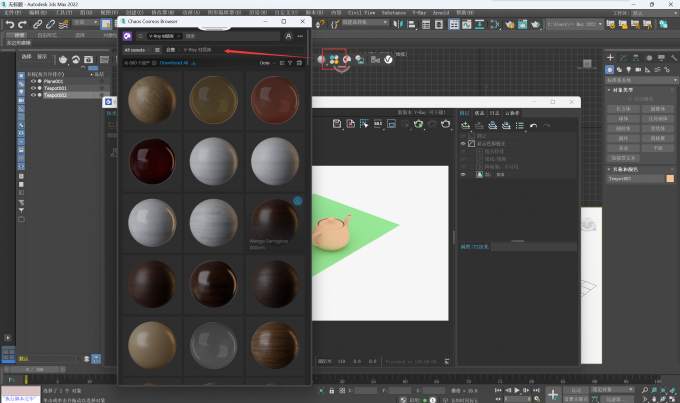Screen dimensions: 680x403
Task: Open the Curve Editor toolbar icon
Action: click(467, 24)
